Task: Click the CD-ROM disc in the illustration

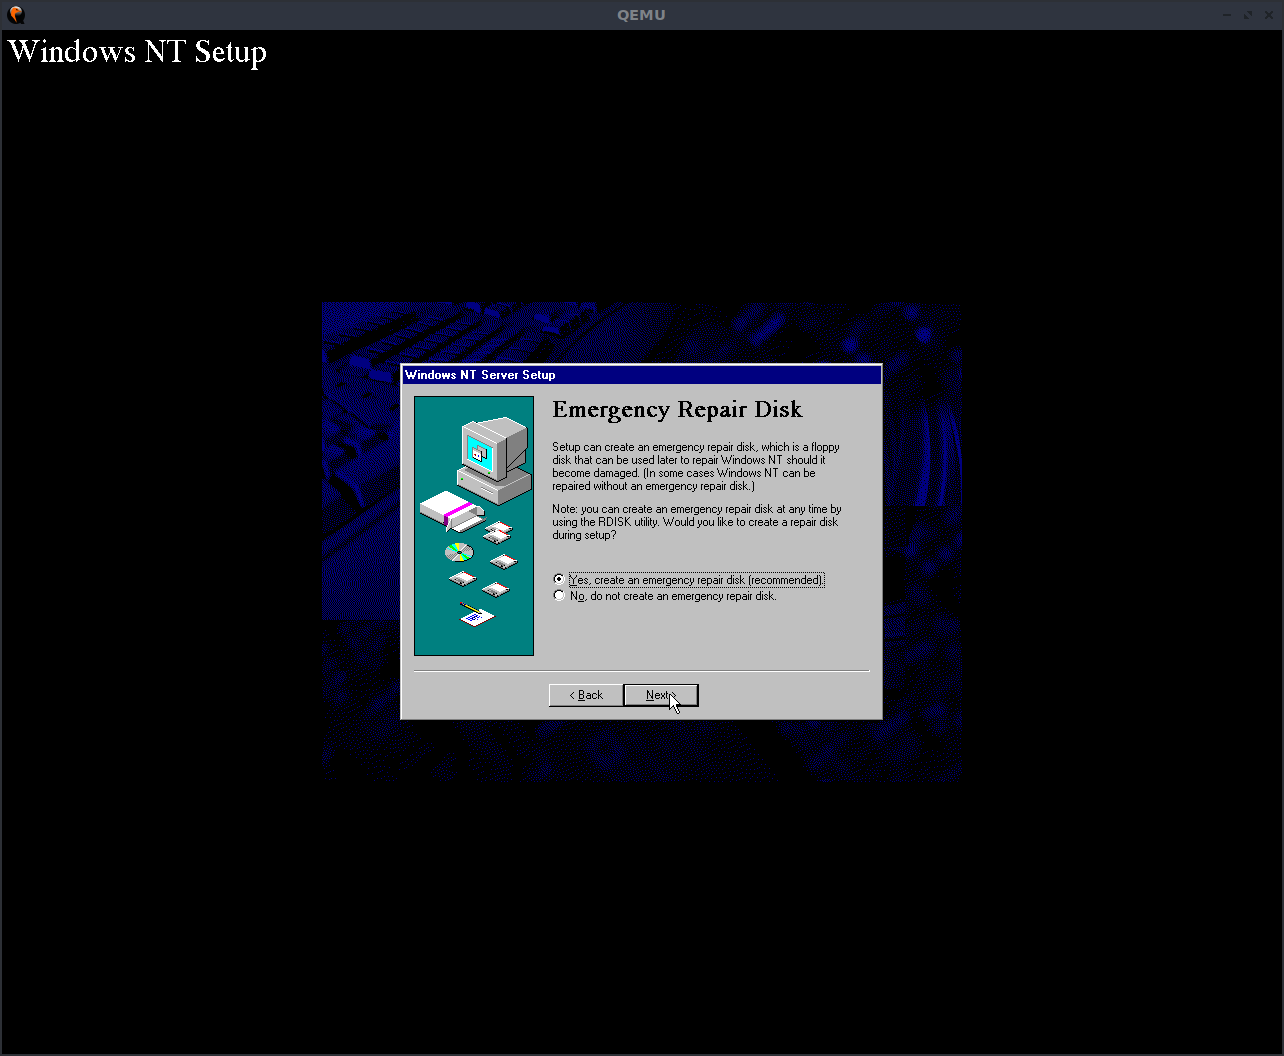Action: click(x=459, y=552)
